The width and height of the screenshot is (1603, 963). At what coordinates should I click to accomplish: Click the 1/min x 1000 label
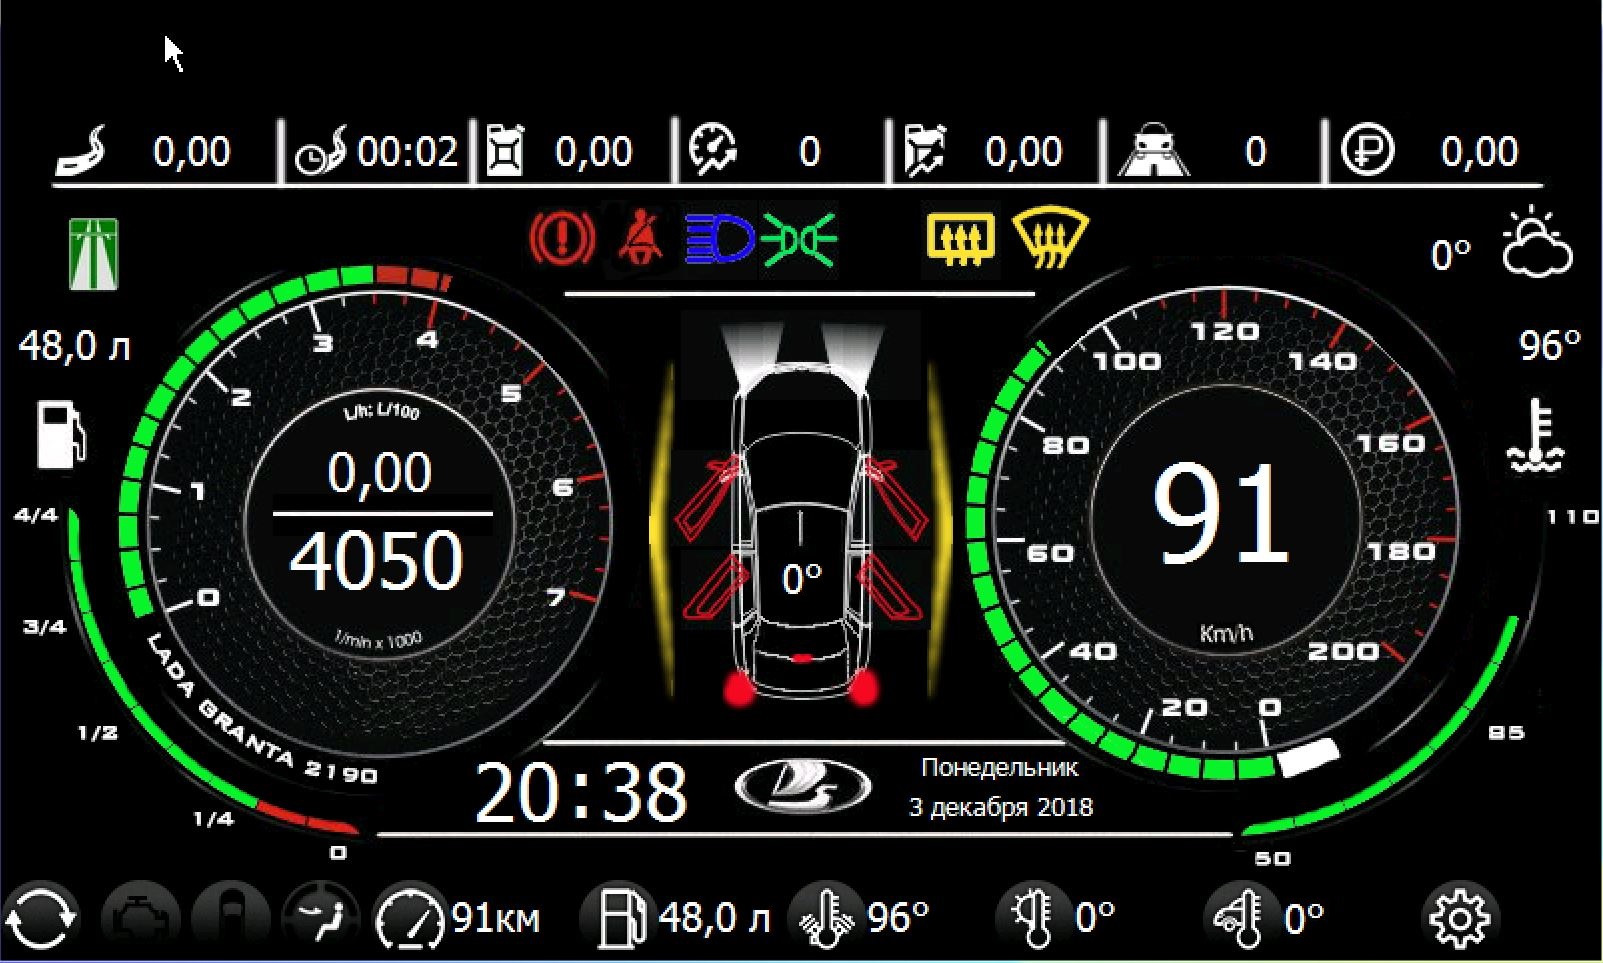(379, 641)
